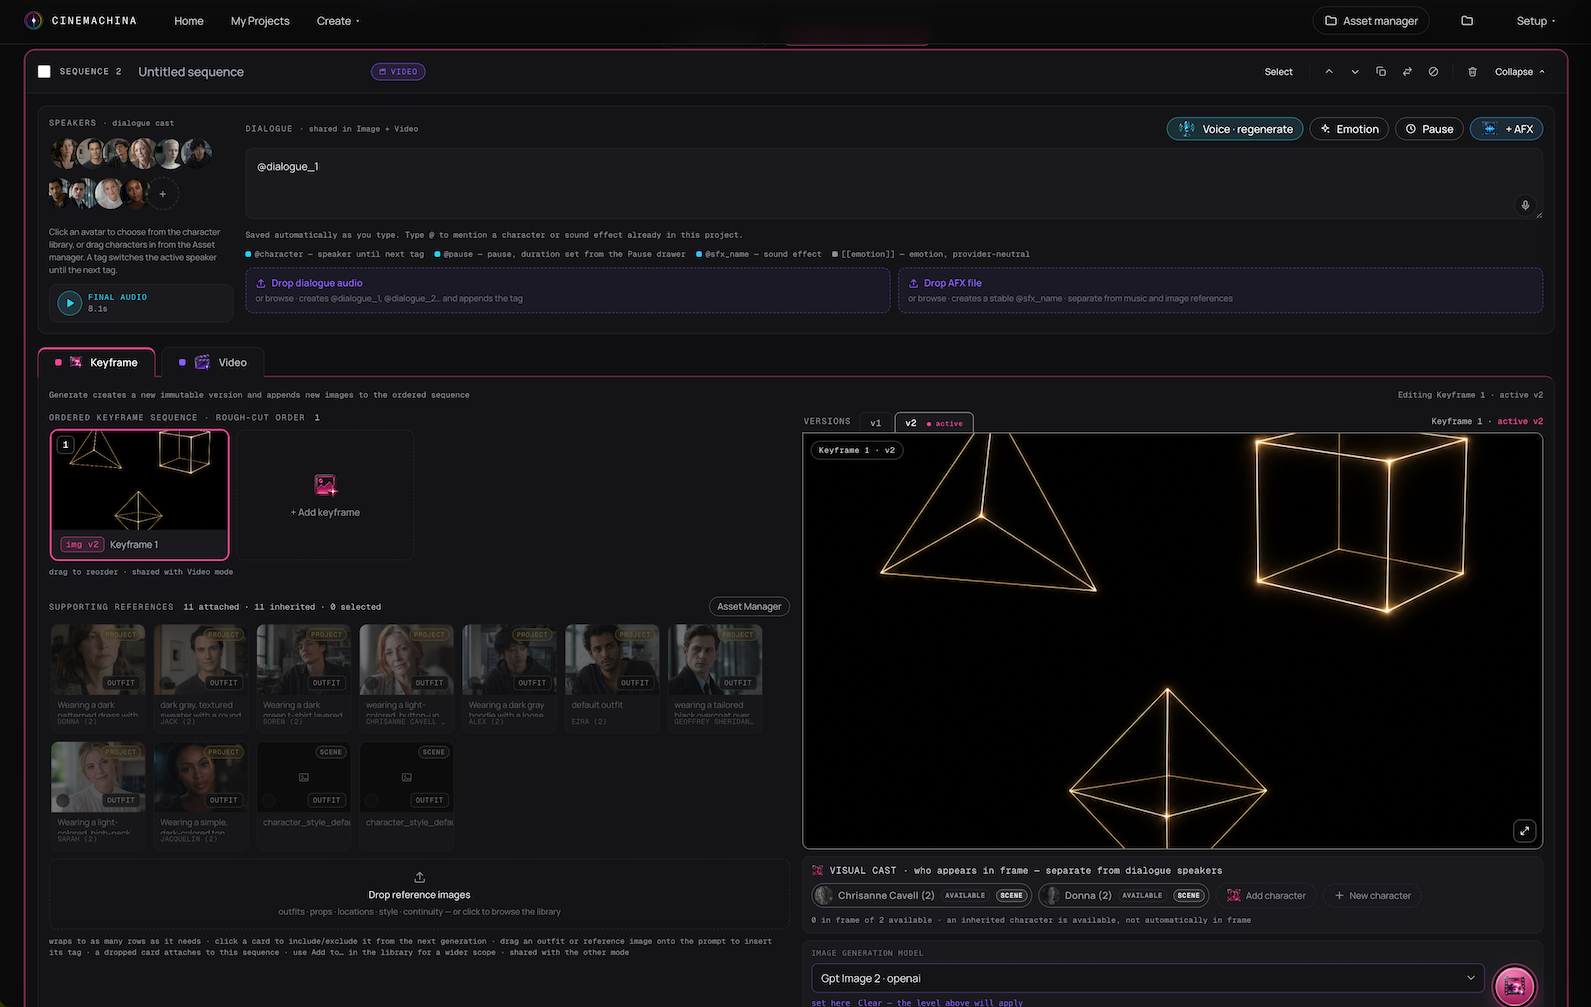Move sequence down with the down chevron
Screen dimensions: 1591x1007
[1355, 72]
